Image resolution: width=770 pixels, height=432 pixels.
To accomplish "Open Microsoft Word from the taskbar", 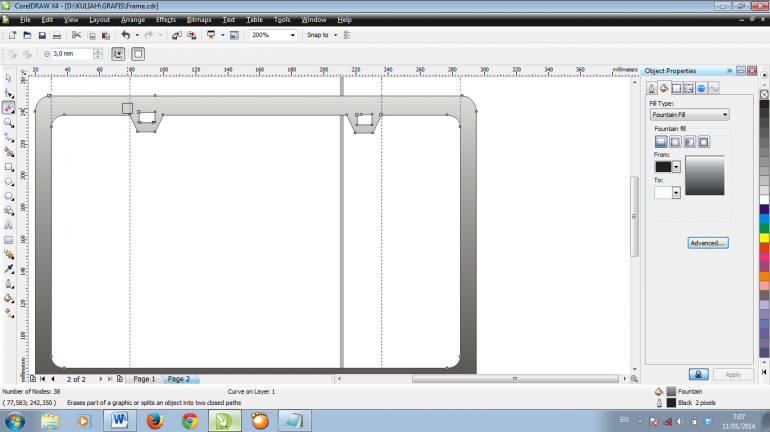I will [119, 421].
